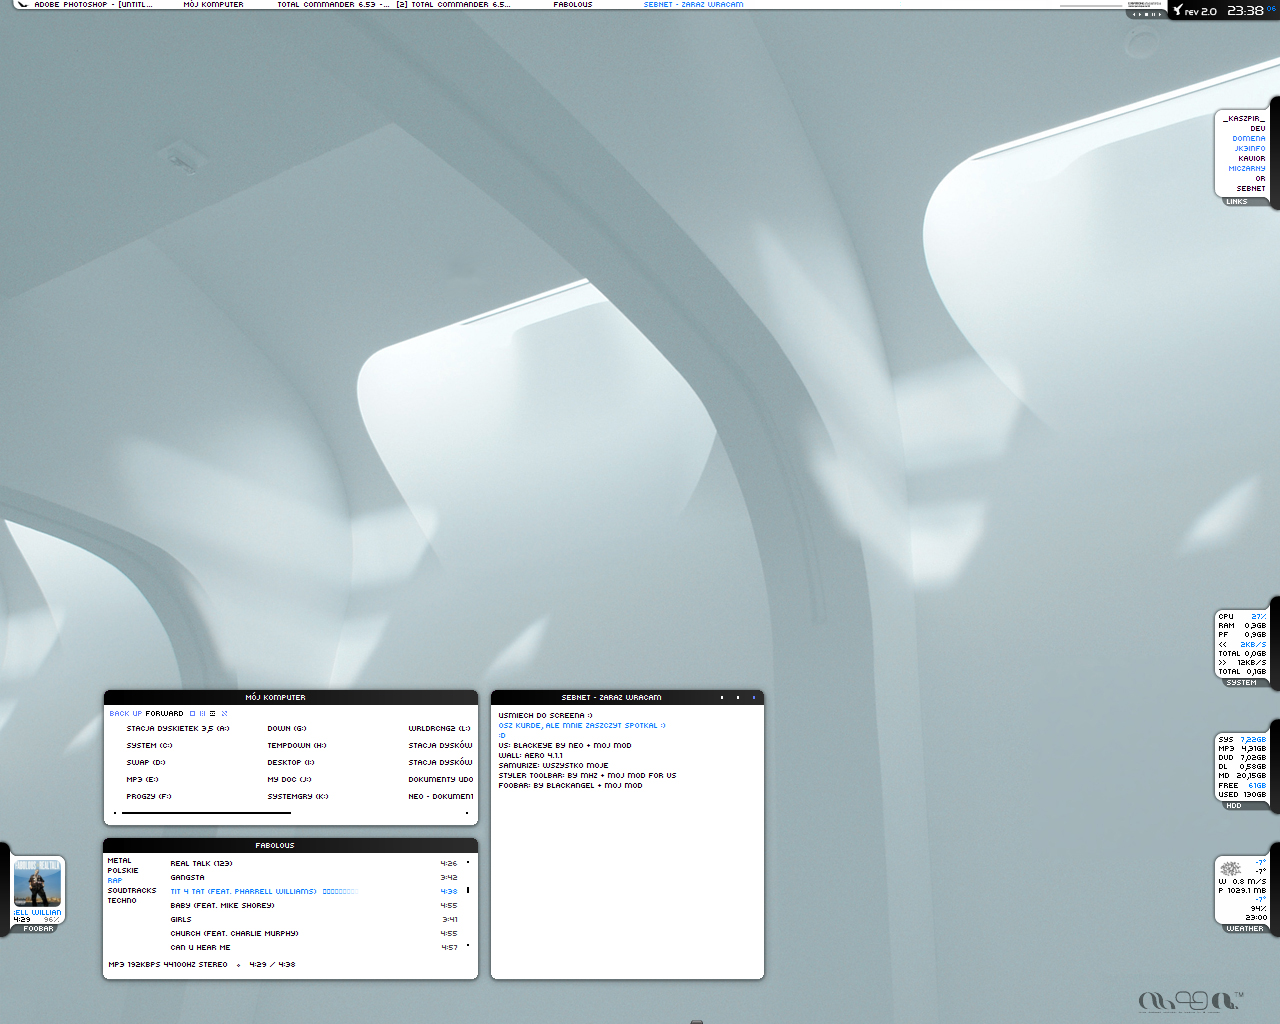Open Dokumenty UDO folder
Viewport: 1280px width, 1024px height.
pos(441,780)
